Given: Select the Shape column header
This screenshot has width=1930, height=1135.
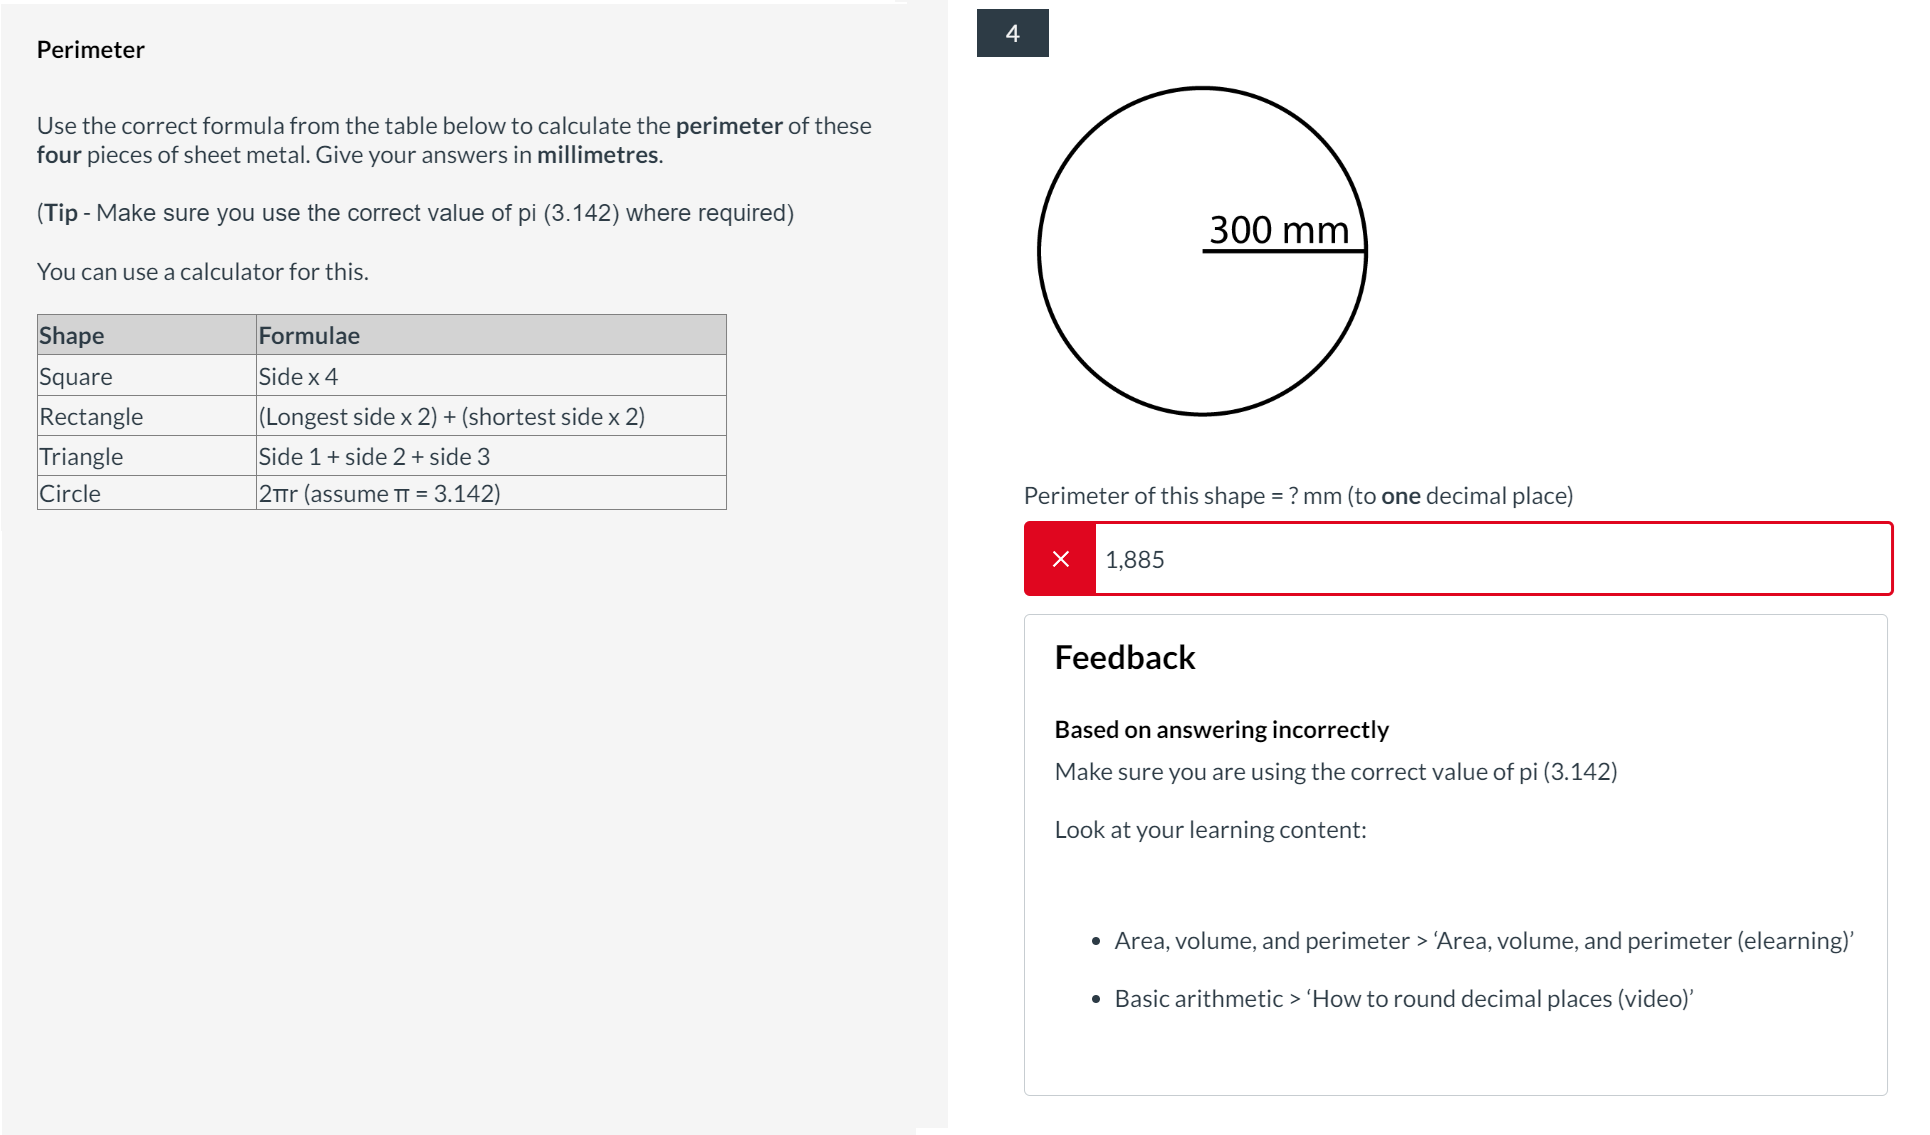Looking at the screenshot, I should tap(71, 335).
